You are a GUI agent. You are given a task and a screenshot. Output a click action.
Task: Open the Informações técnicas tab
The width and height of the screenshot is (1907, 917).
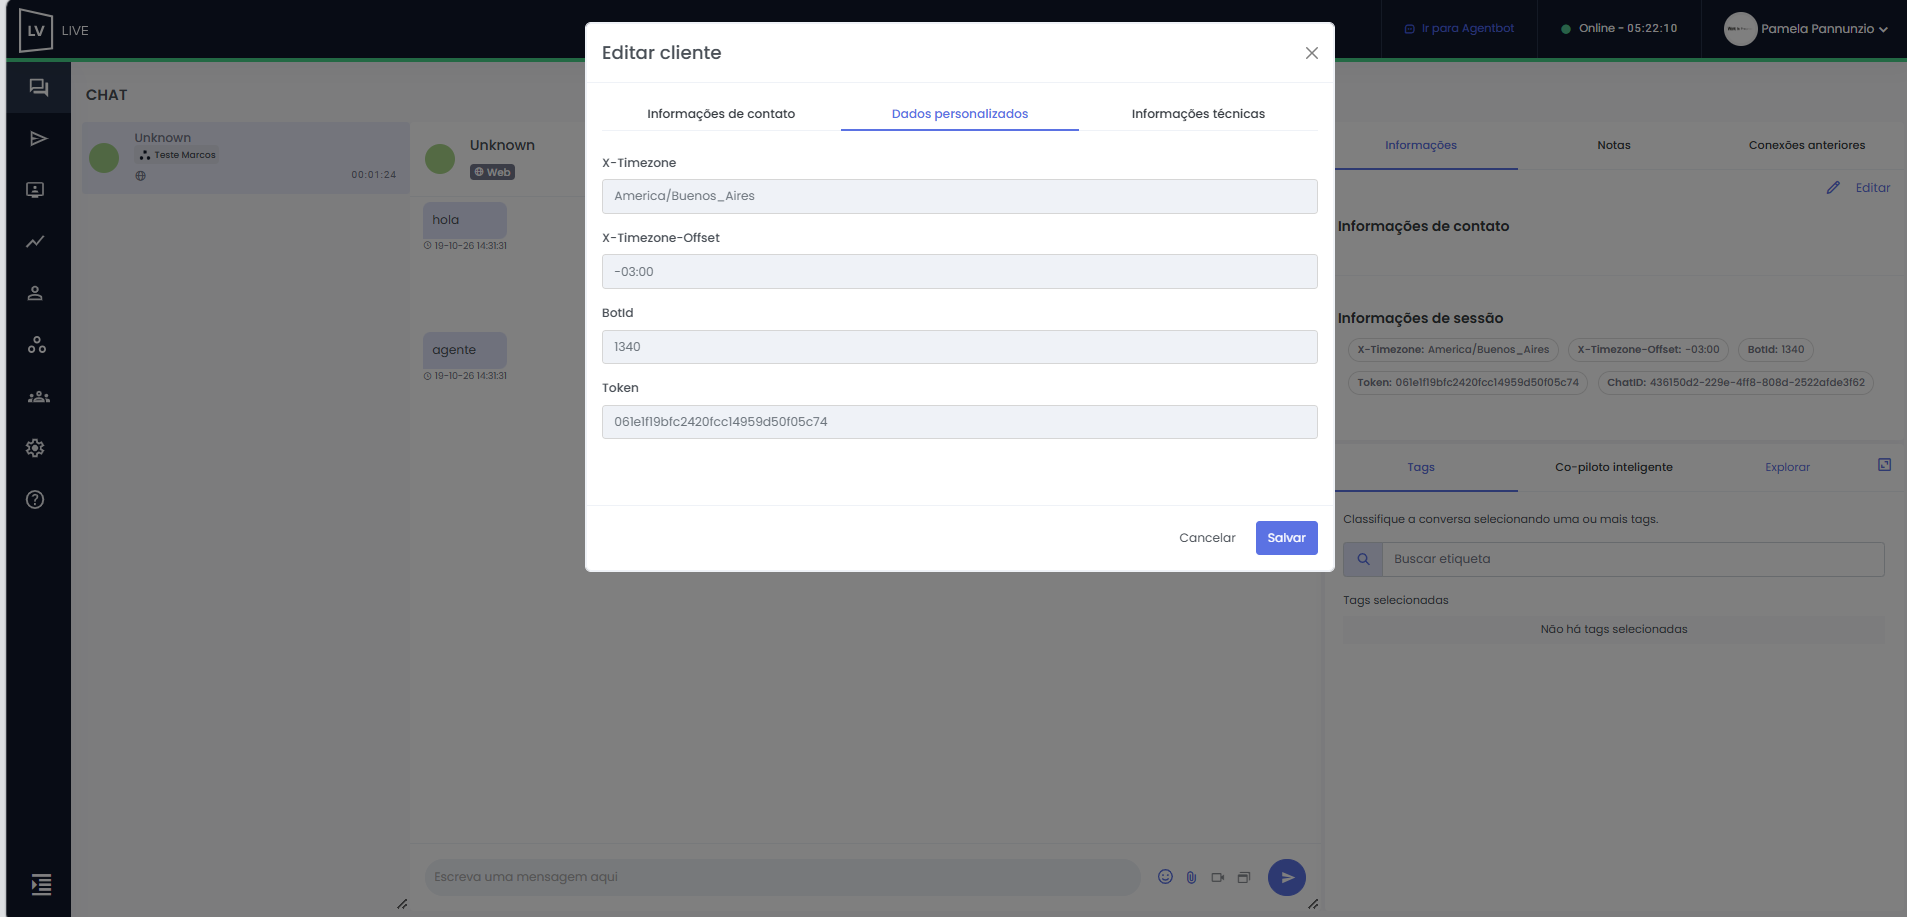[x=1198, y=113]
